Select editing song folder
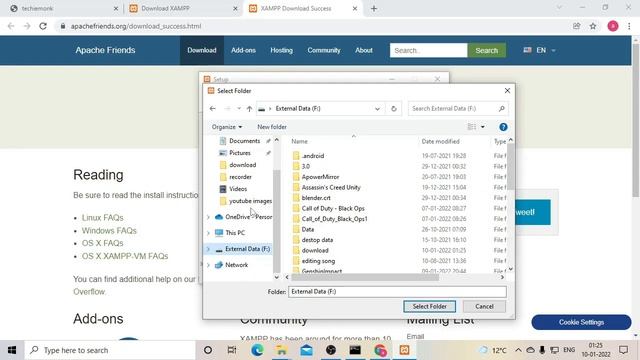 tap(318, 261)
